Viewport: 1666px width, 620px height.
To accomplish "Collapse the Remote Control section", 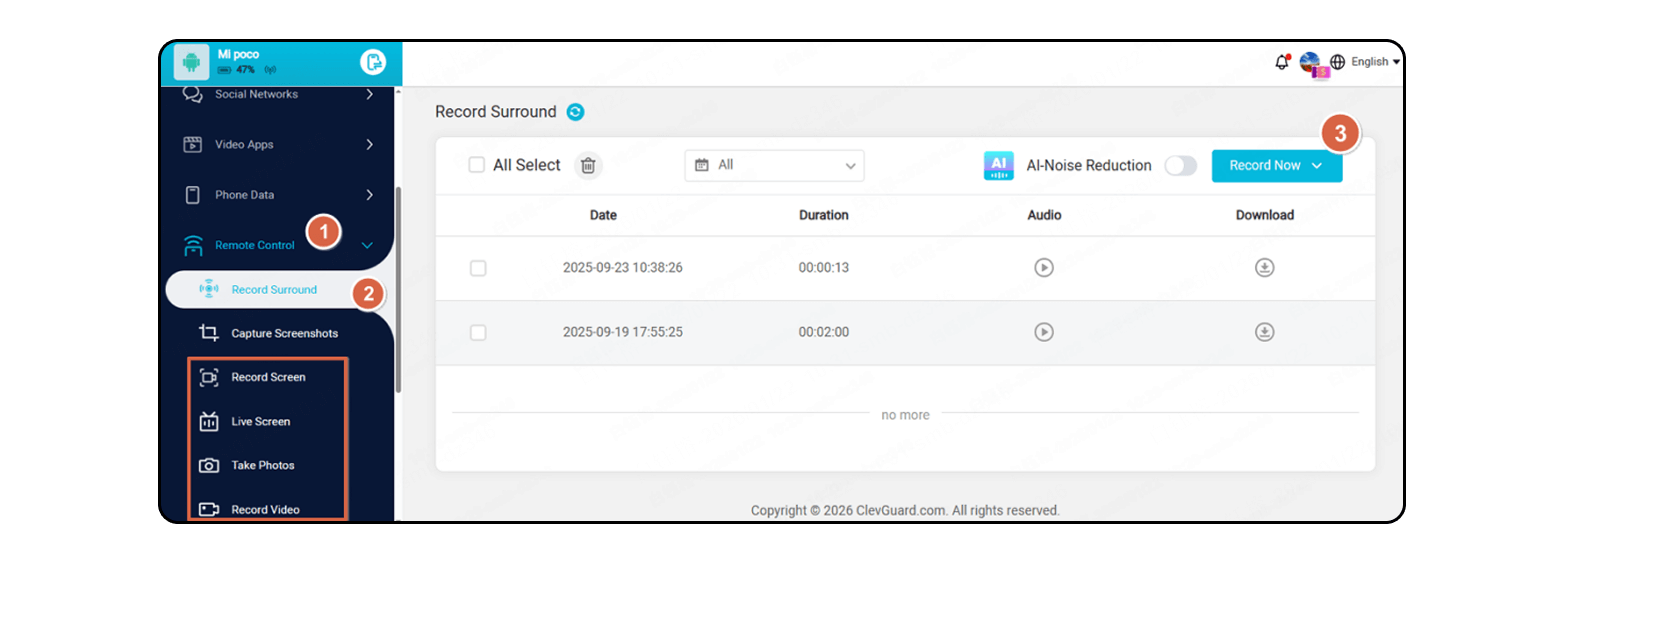I will (x=367, y=246).
